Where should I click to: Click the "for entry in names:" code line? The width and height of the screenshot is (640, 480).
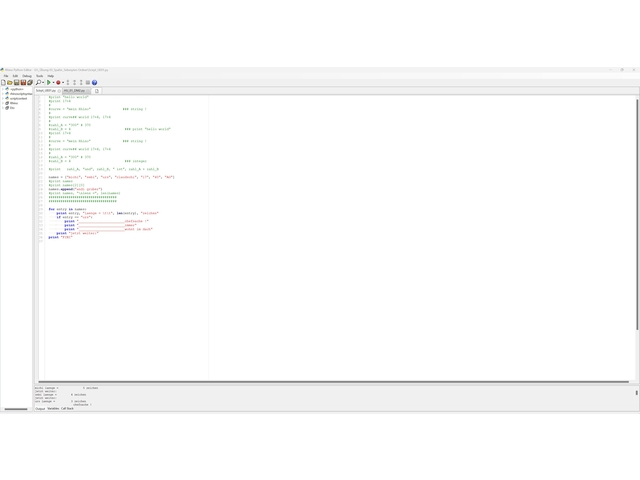click(67, 209)
